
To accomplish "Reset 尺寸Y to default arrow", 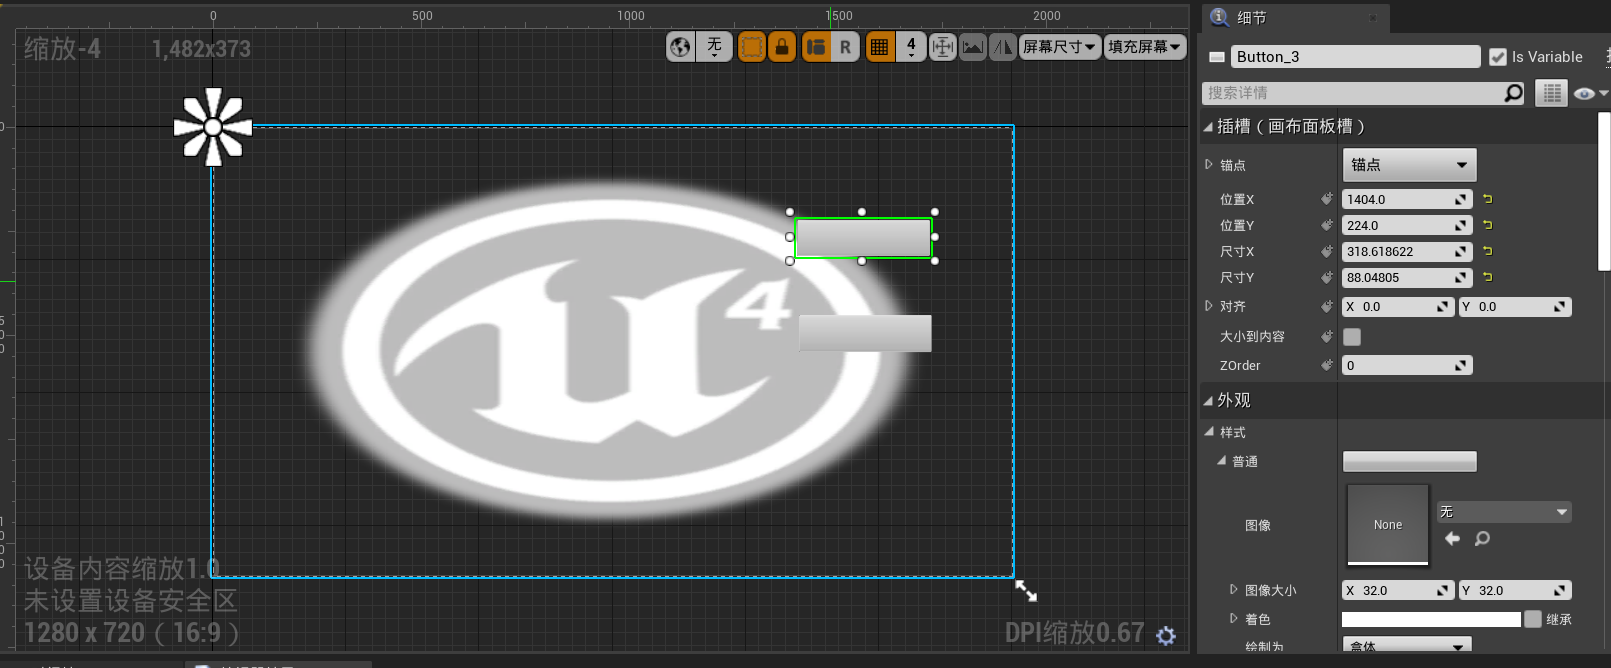I will tap(1488, 277).
